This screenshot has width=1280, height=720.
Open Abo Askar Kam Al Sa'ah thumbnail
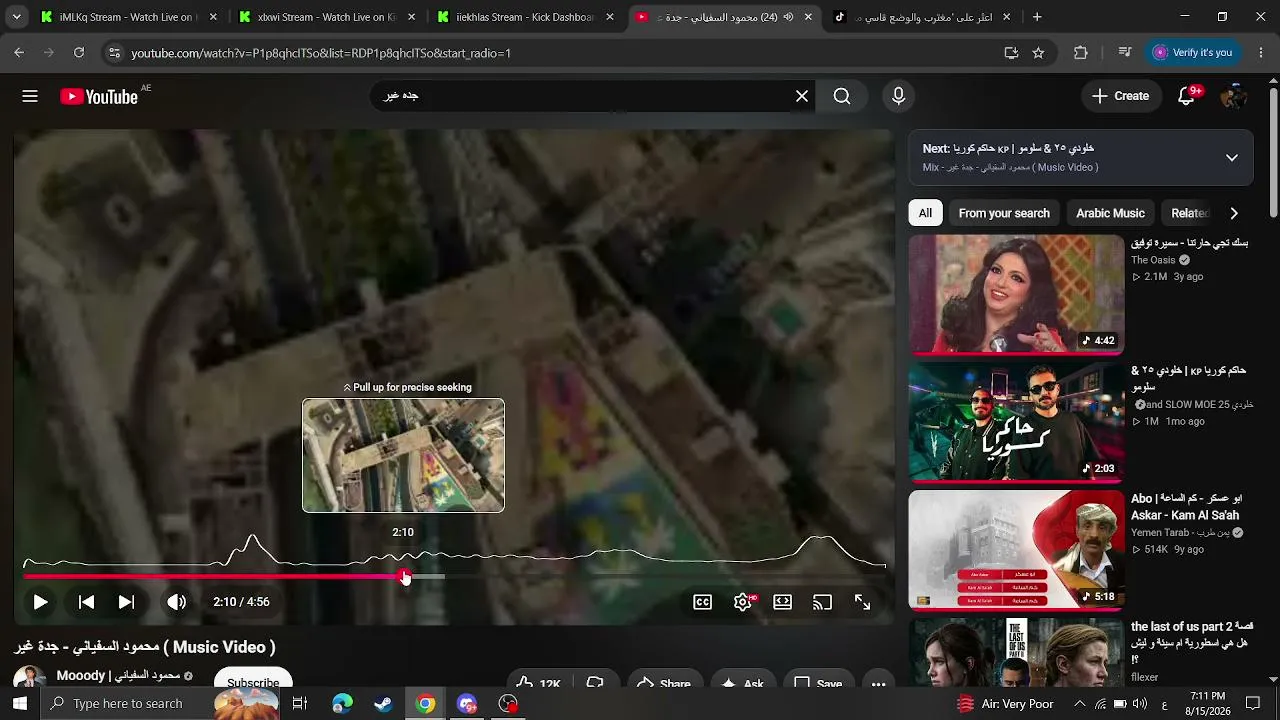(1016, 550)
